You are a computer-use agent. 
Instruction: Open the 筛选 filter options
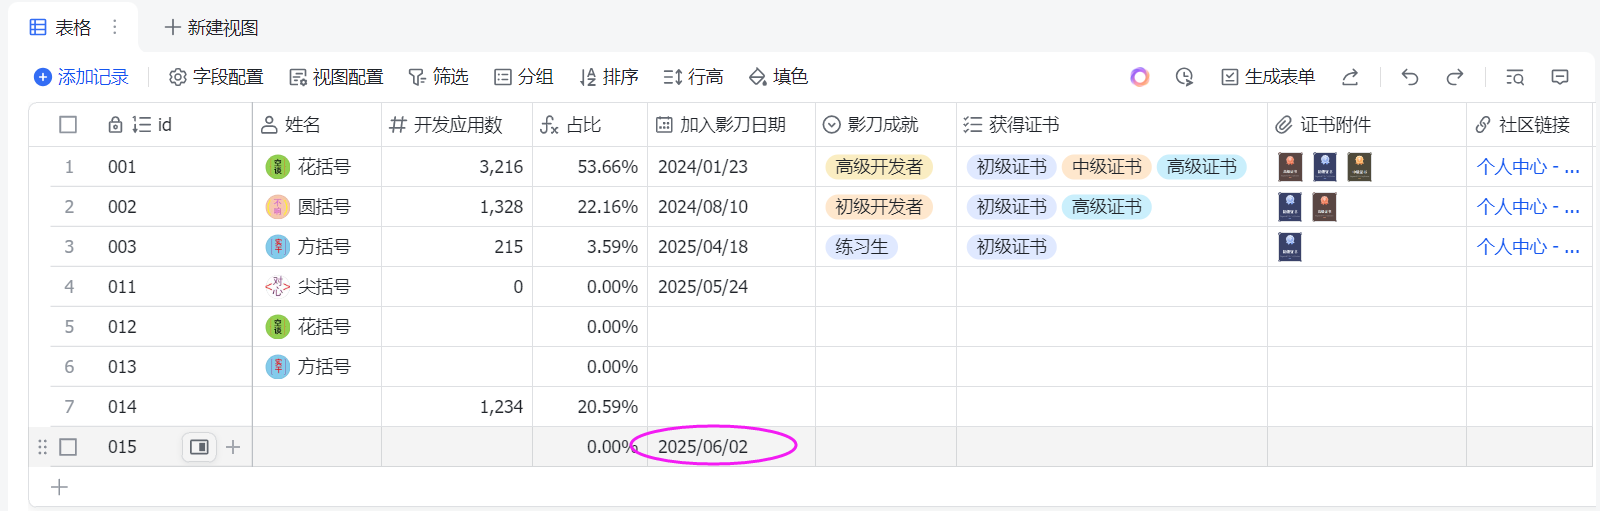(438, 77)
